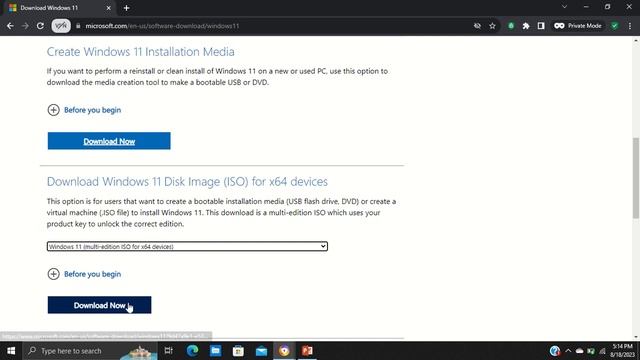Click the page vertical scrollbar thumb

[636, 178]
